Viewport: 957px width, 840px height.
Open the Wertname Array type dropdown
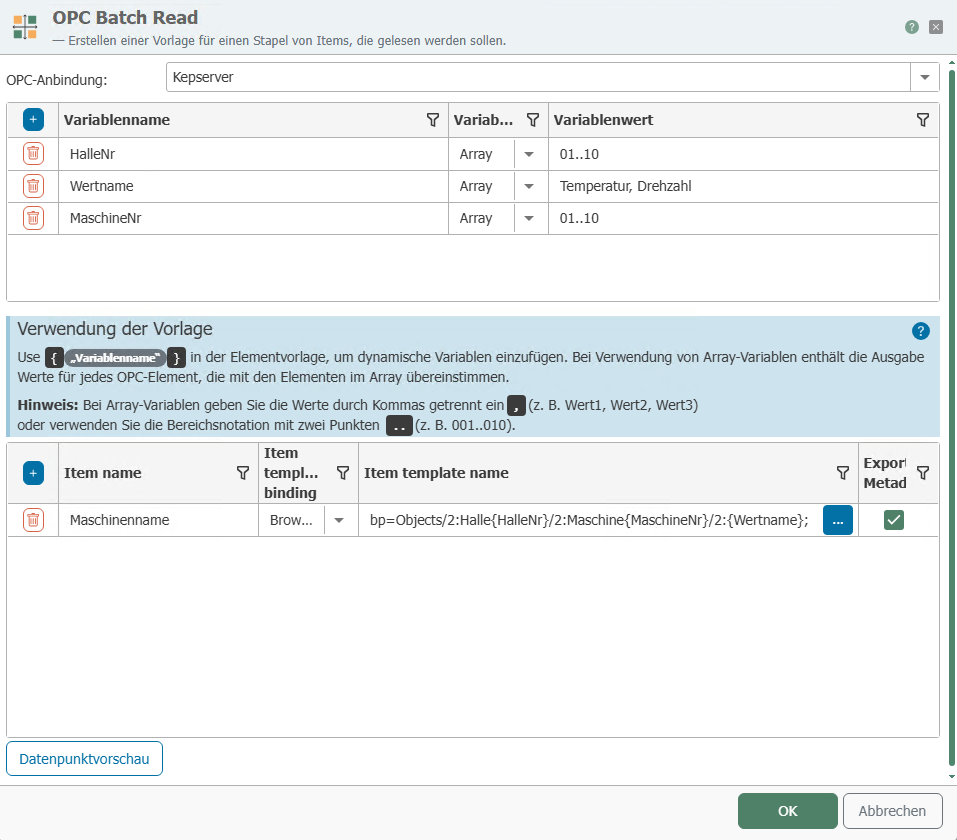tap(530, 186)
